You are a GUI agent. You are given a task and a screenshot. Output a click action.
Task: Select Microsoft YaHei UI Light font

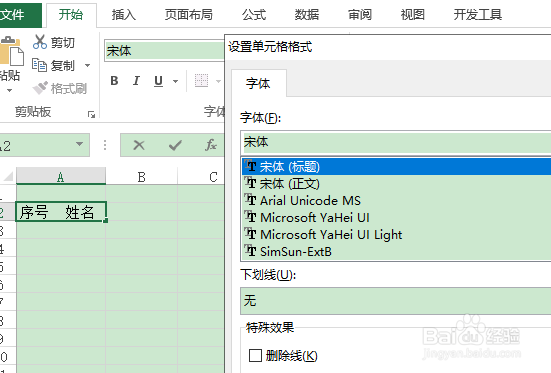[397, 234]
